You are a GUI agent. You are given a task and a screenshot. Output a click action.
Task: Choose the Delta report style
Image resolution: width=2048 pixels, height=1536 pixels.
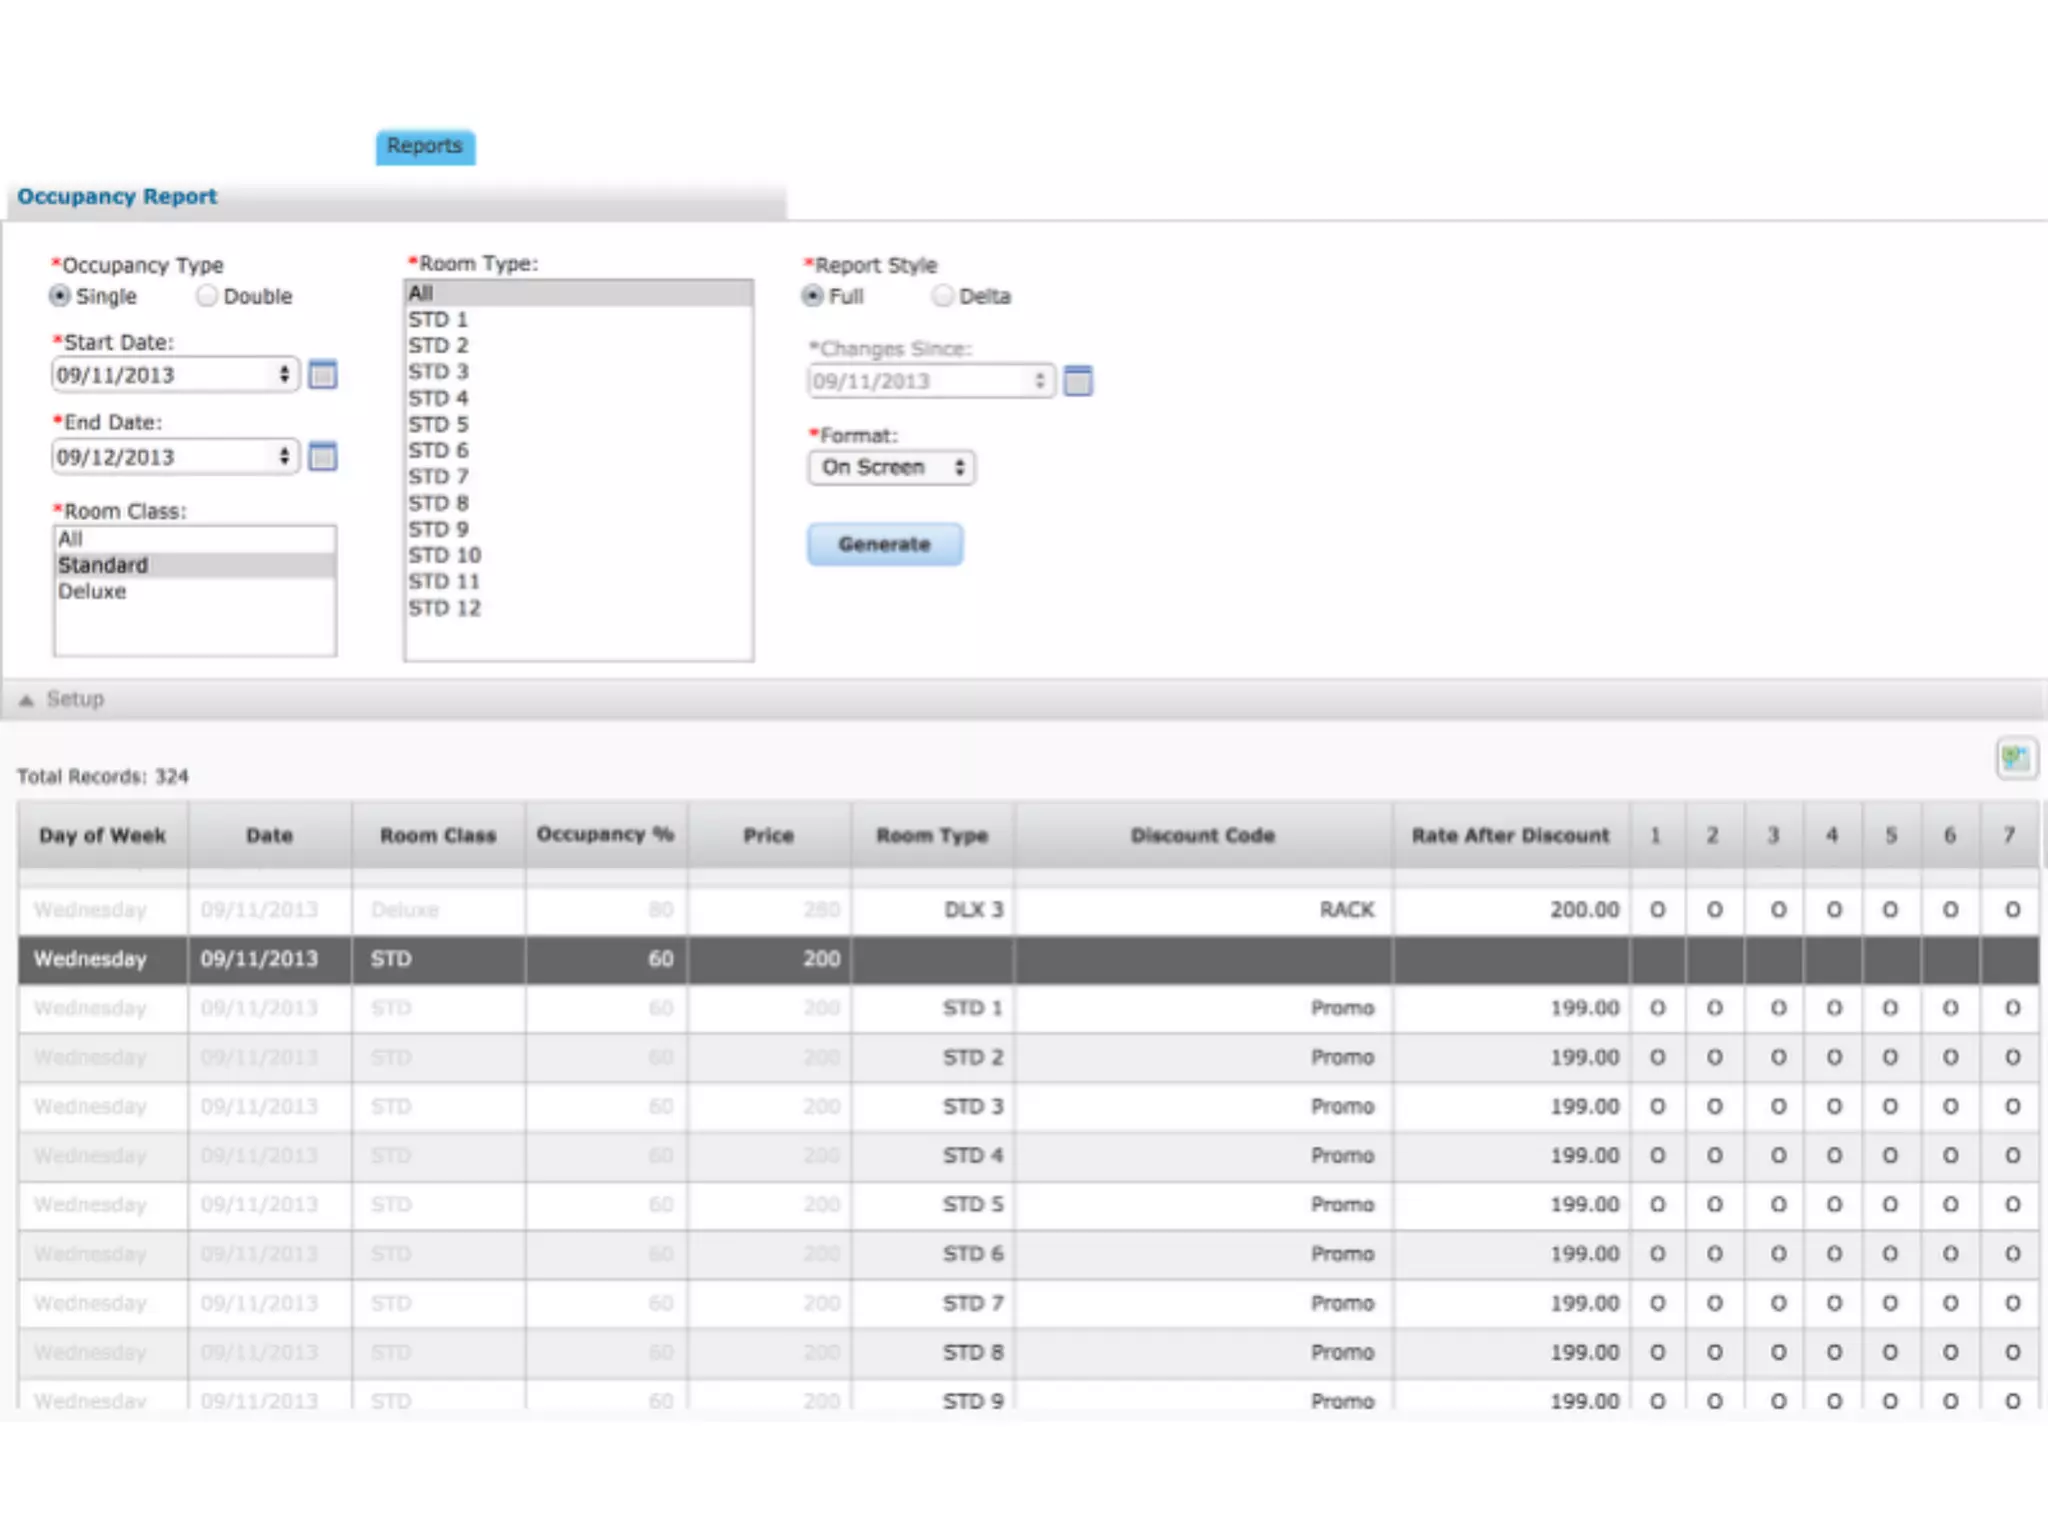pyautogui.click(x=942, y=296)
